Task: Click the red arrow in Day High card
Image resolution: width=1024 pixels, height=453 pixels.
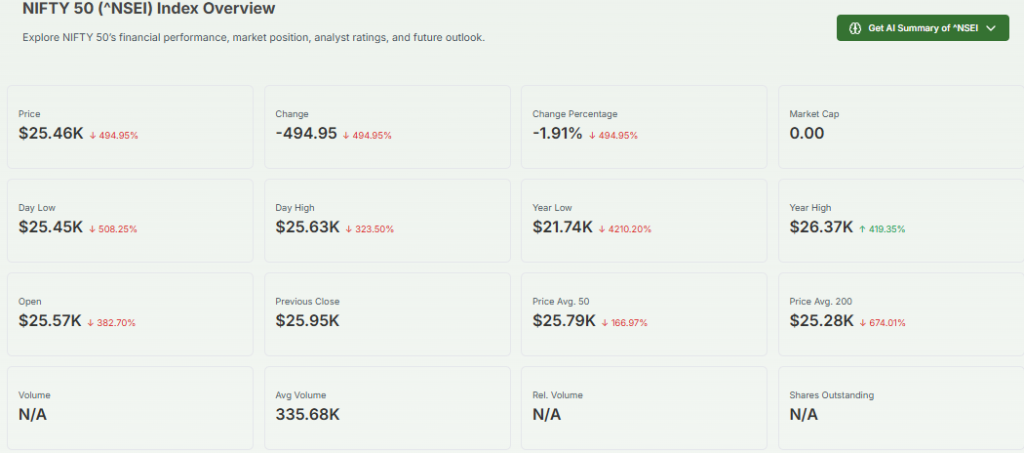Action: pos(350,229)
